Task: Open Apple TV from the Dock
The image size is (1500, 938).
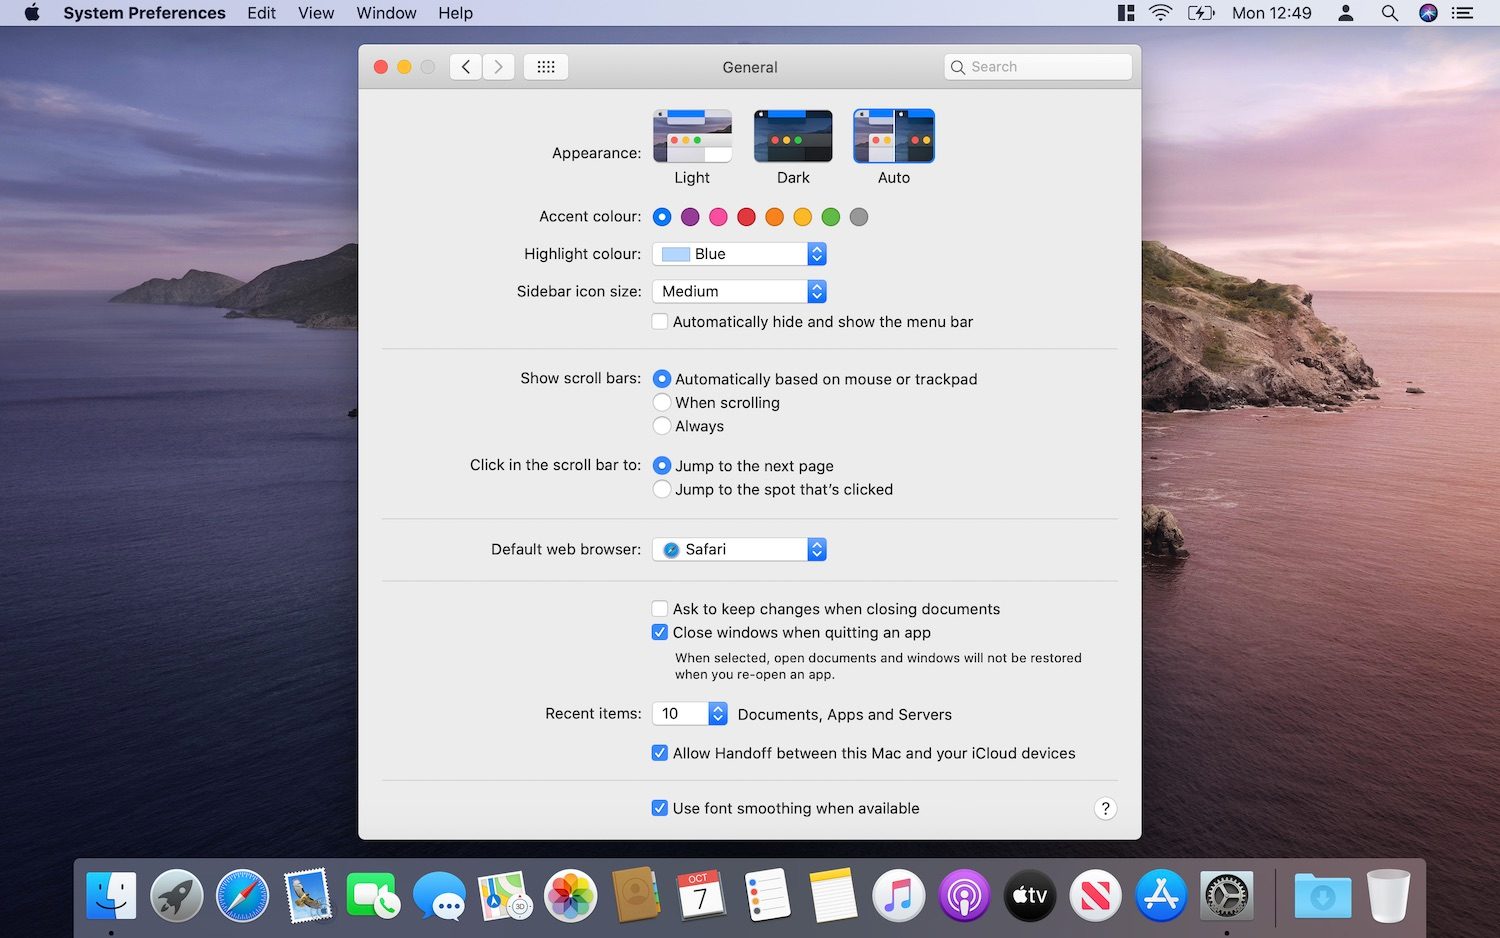Action: [x=1030, y=895]
